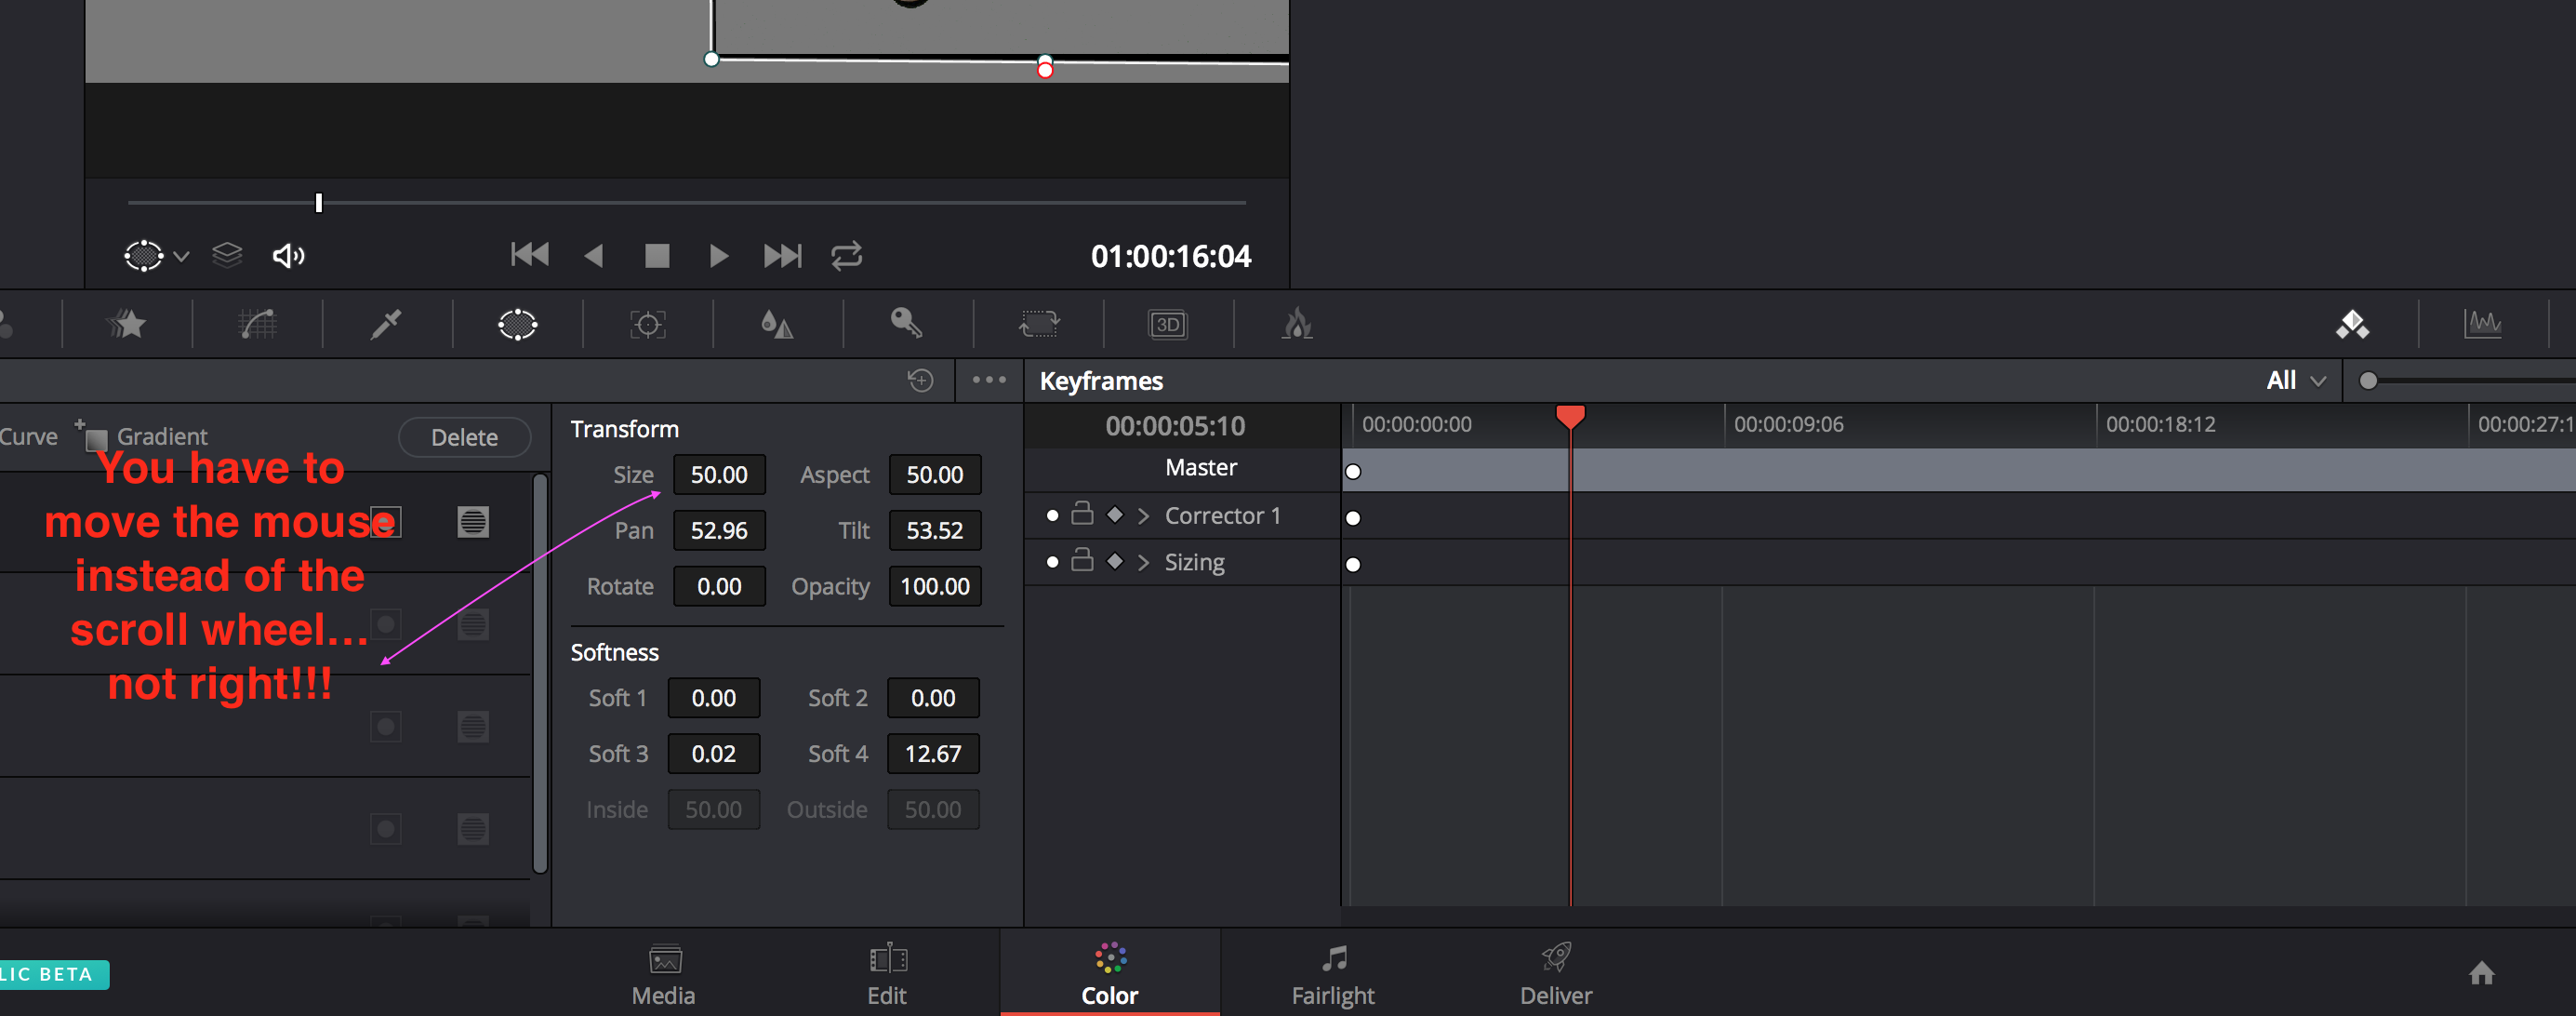Move the viewer scrub bar playhead
This screenshot has height=1016, width=2576.
click(x=319, y=203)
